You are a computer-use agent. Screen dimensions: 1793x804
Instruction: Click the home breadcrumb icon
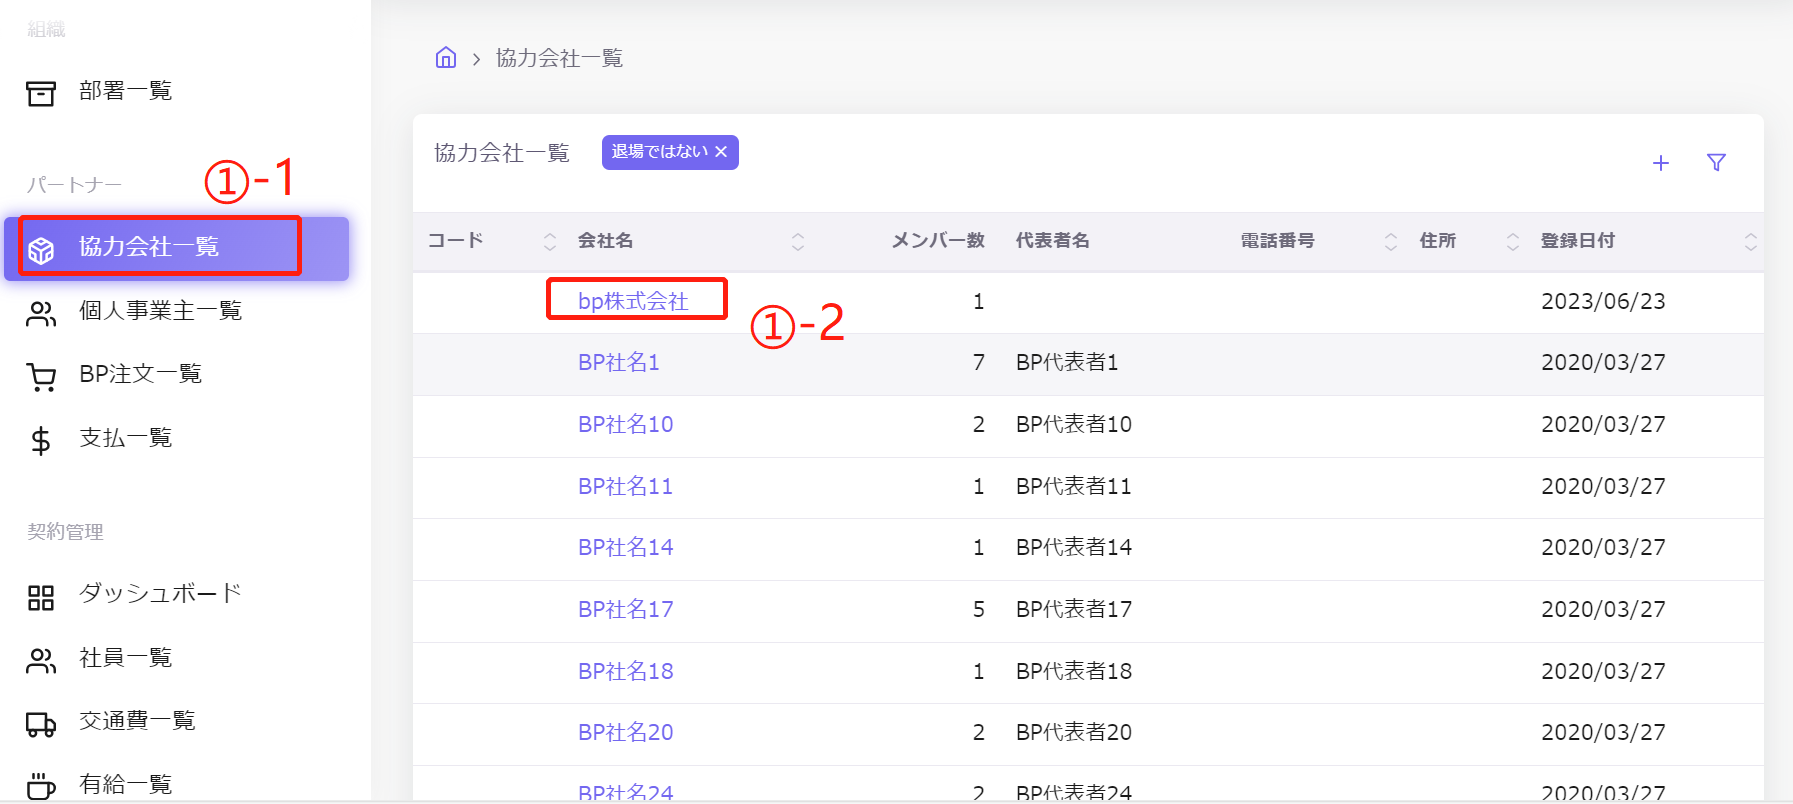point(446,58)
